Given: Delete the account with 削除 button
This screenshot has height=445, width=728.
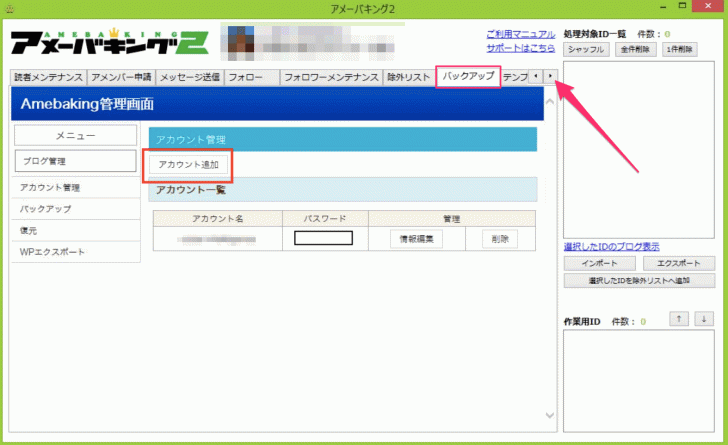Looking at the screenshot, I should 501,238.
